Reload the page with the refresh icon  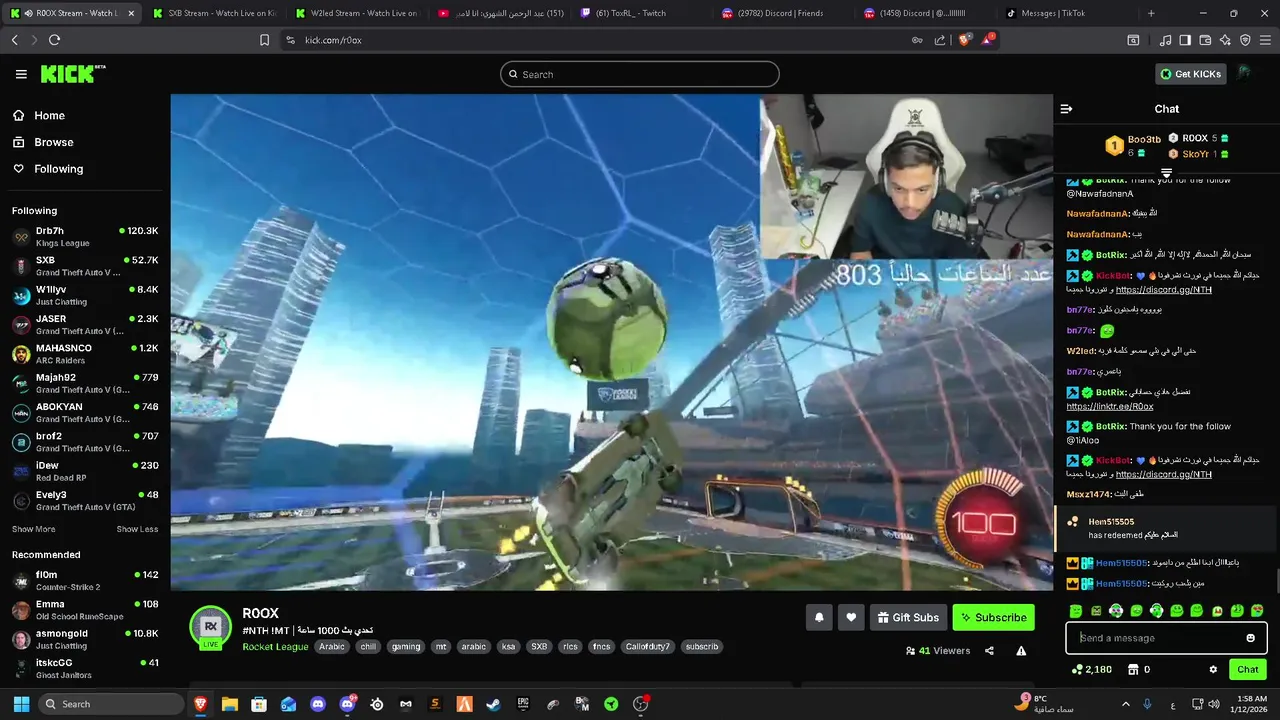pyautogui.click(x=54, y=40)
